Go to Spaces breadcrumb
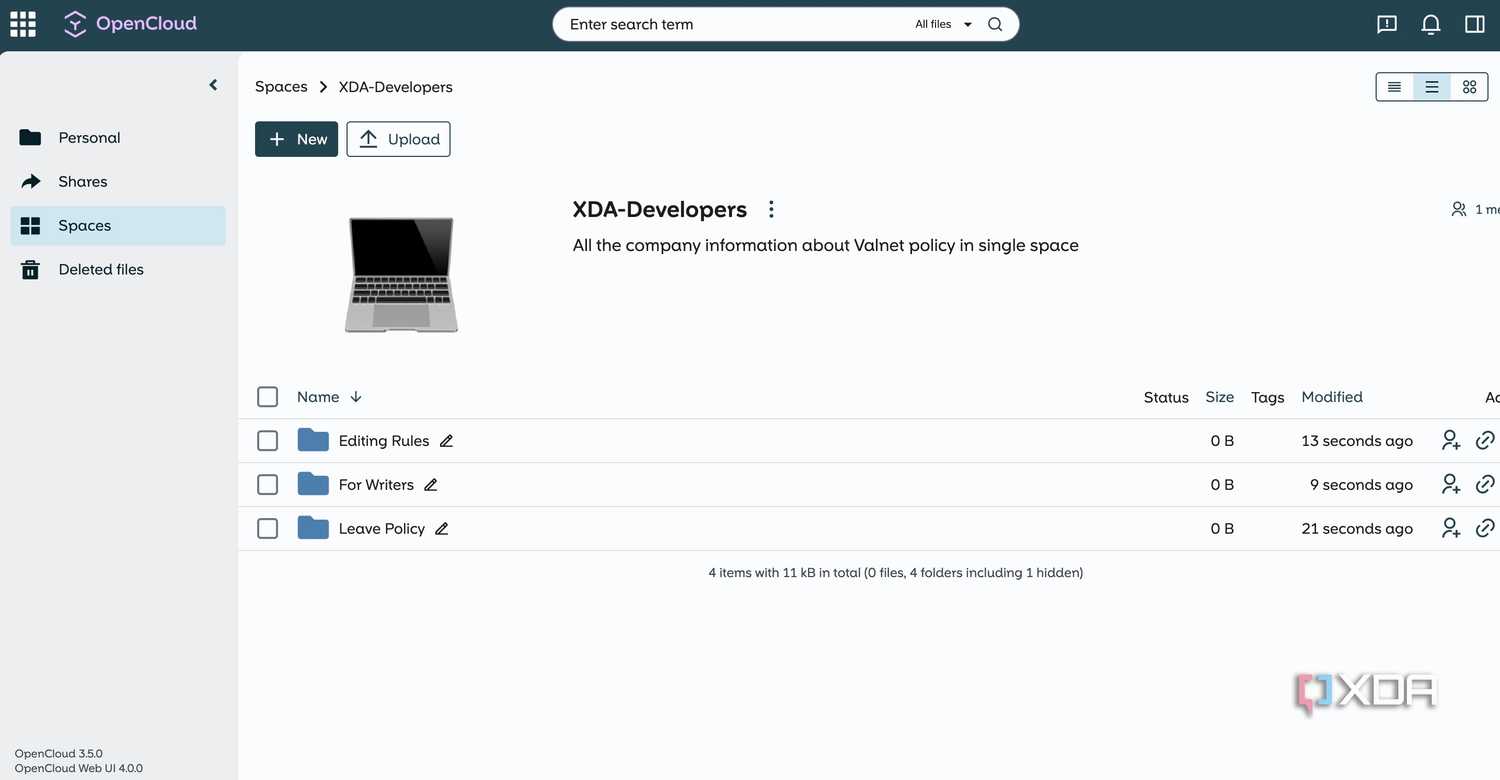Image resolution: width=1500 pixels, height=780 pixels. coord(281,87)
